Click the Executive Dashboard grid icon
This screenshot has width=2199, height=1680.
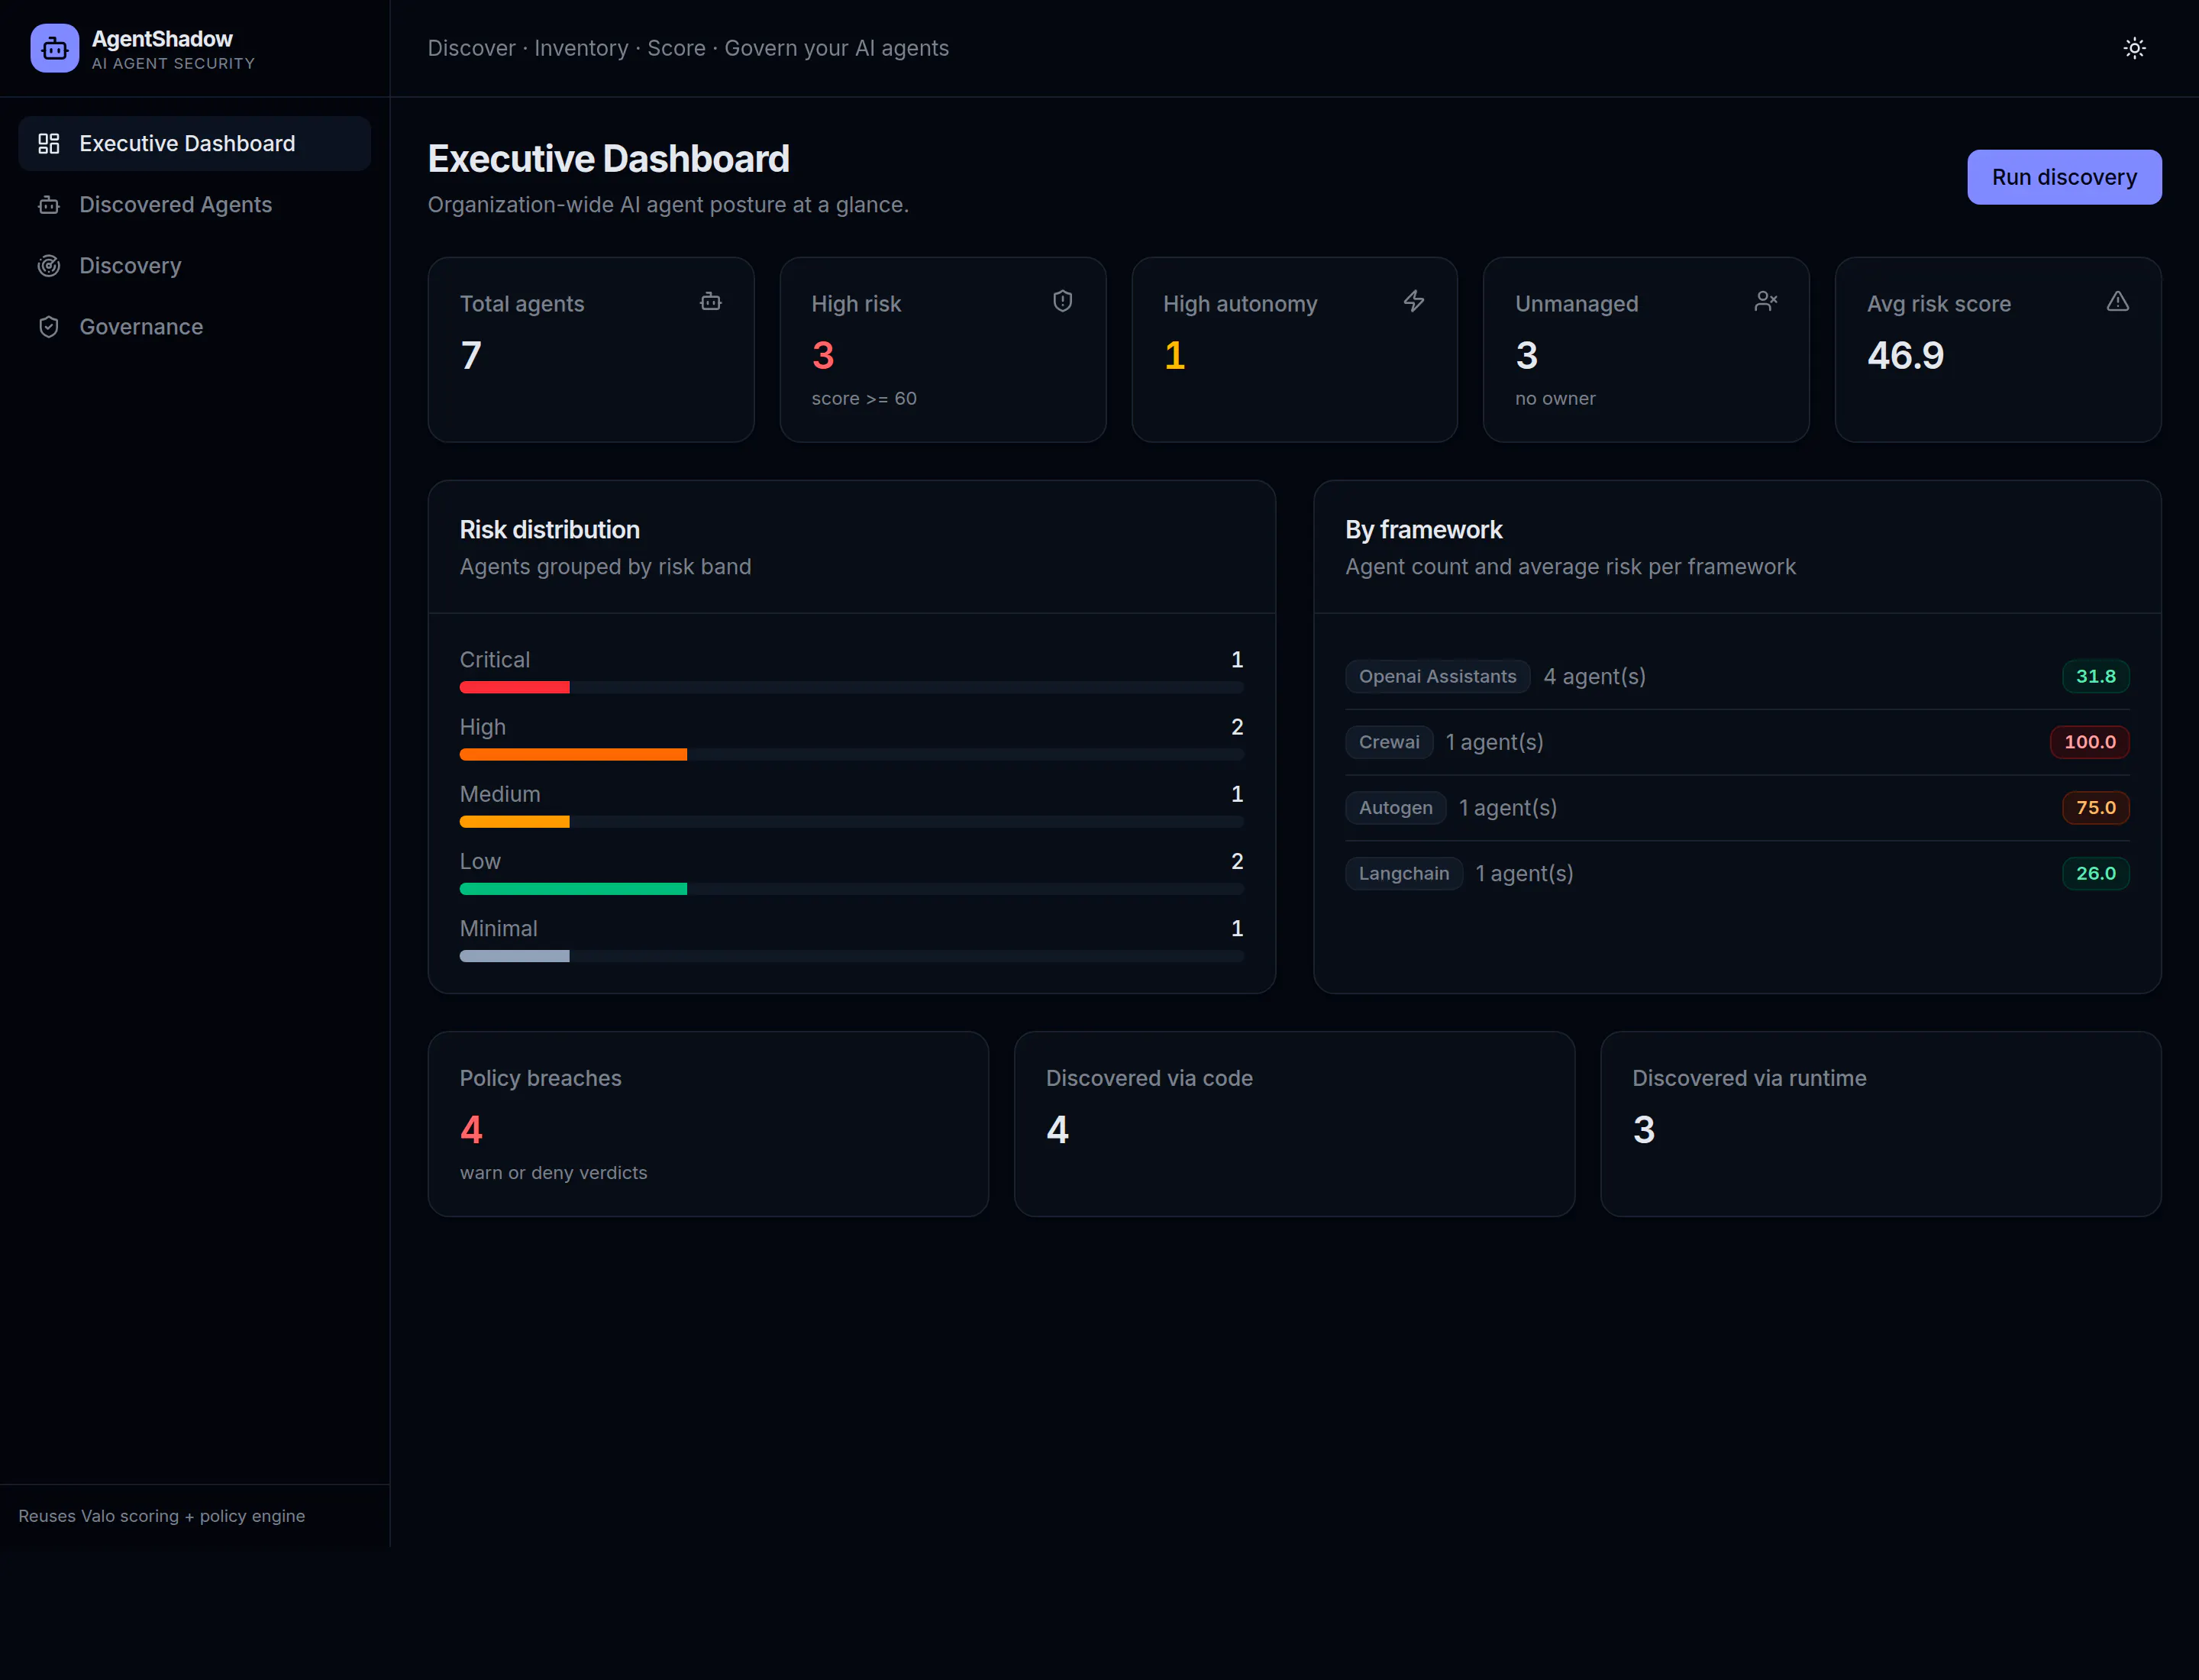click(49, 143)
